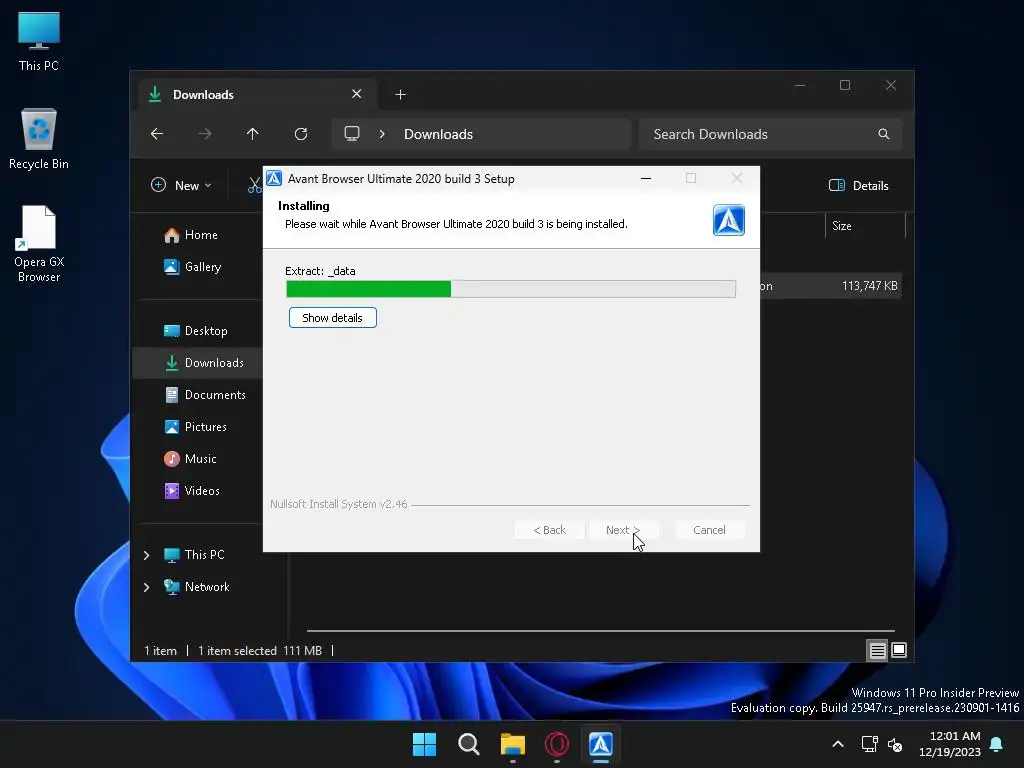Viewport: 1024px width, 768px height.
Task: Click the horizontal scrollbar in Explorer
Action: pos(600,631)
